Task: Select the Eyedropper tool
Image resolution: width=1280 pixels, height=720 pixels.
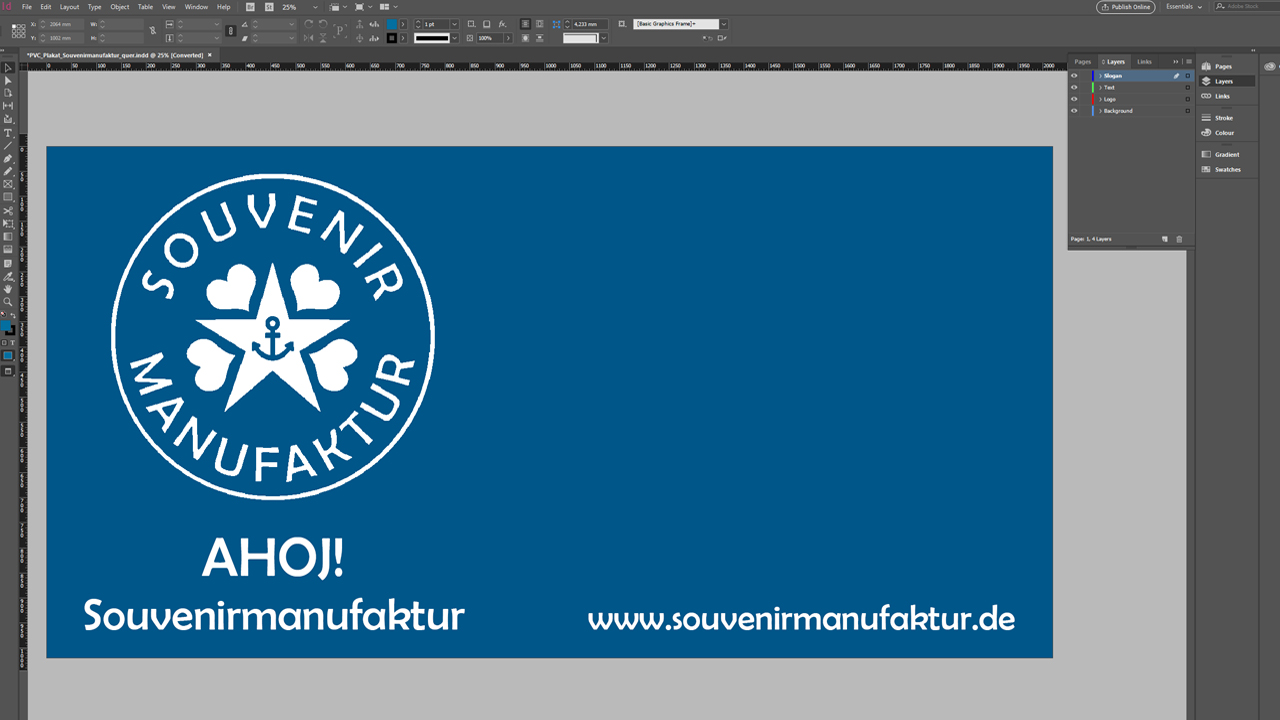Action: [8, 276]
